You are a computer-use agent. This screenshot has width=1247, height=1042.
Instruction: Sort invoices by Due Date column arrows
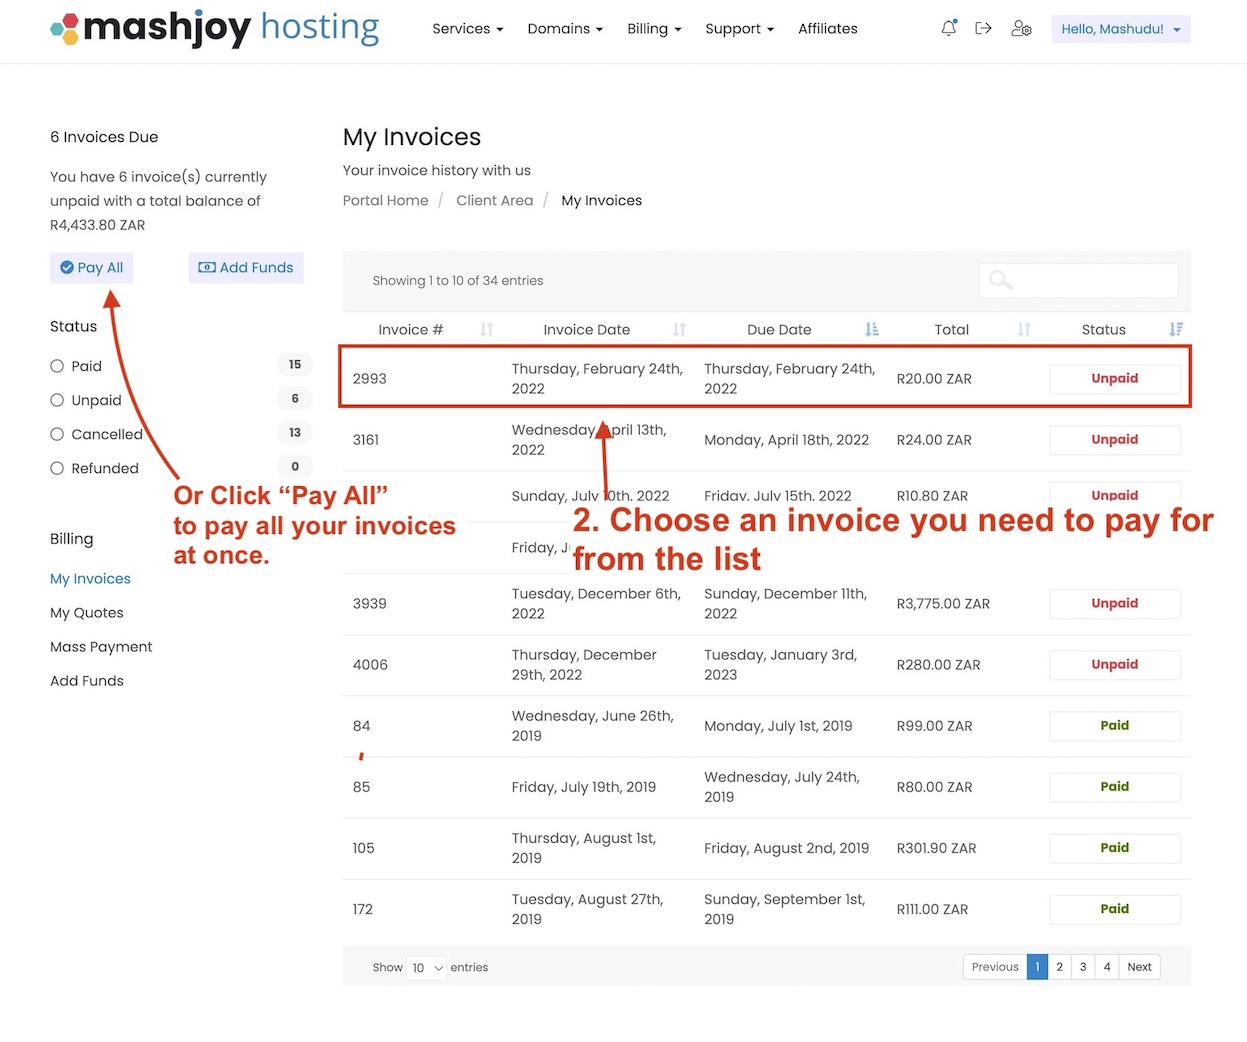[x=871, y=329]
